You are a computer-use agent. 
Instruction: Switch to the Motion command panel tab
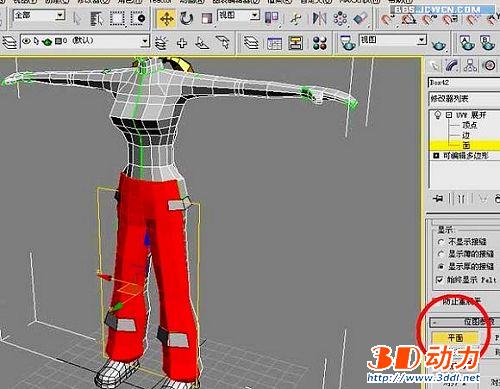[x=489, y=65]
